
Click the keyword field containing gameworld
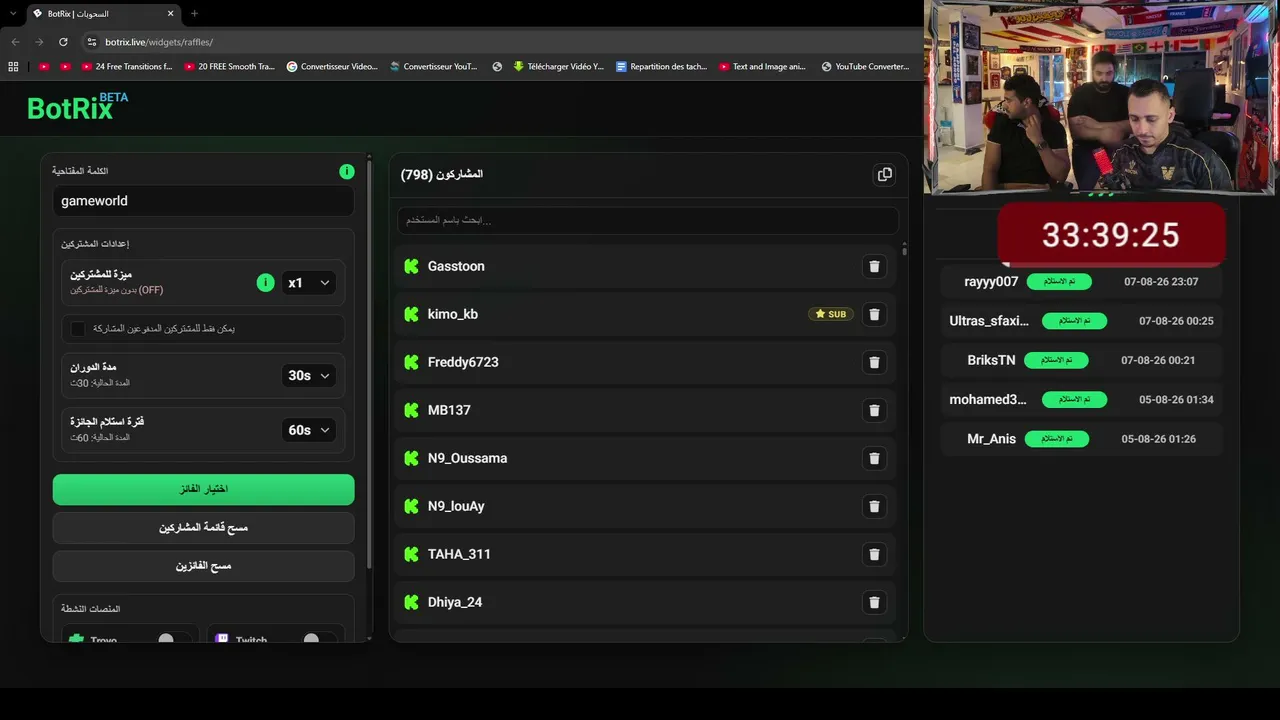coord(204,201)
